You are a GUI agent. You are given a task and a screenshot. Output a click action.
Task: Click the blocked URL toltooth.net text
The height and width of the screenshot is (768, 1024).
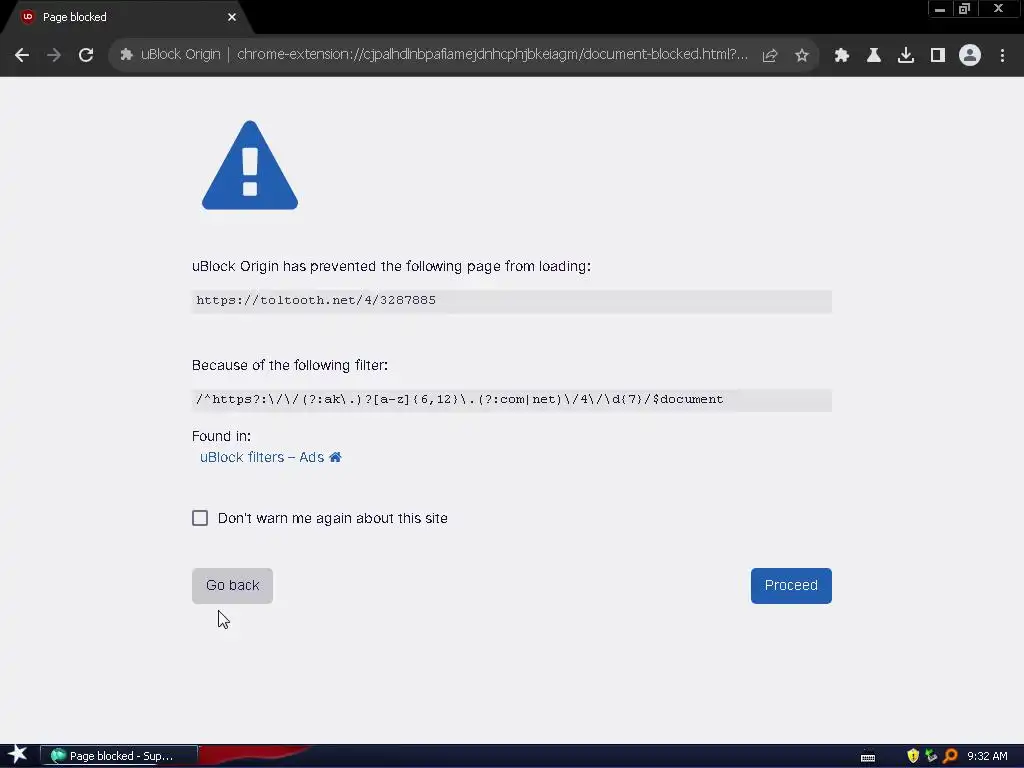[316, 300]
